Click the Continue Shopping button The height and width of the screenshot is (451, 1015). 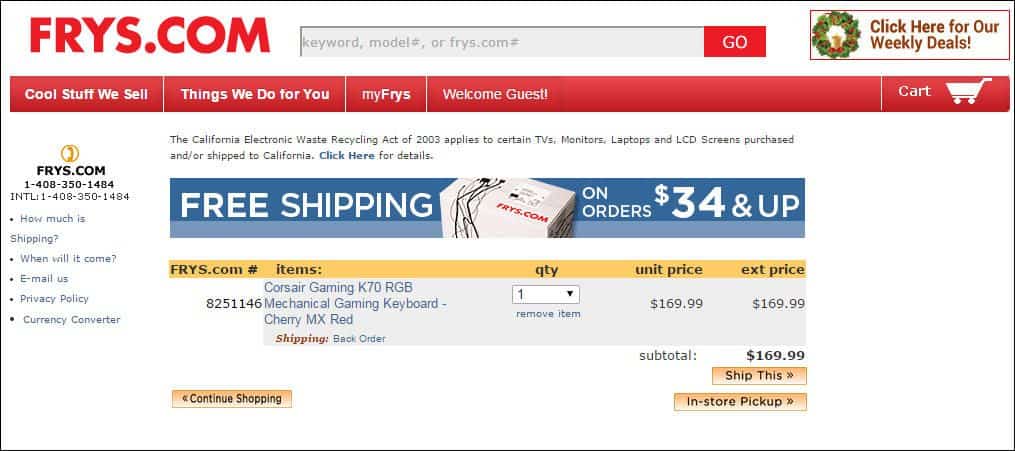tap(232, 399)
